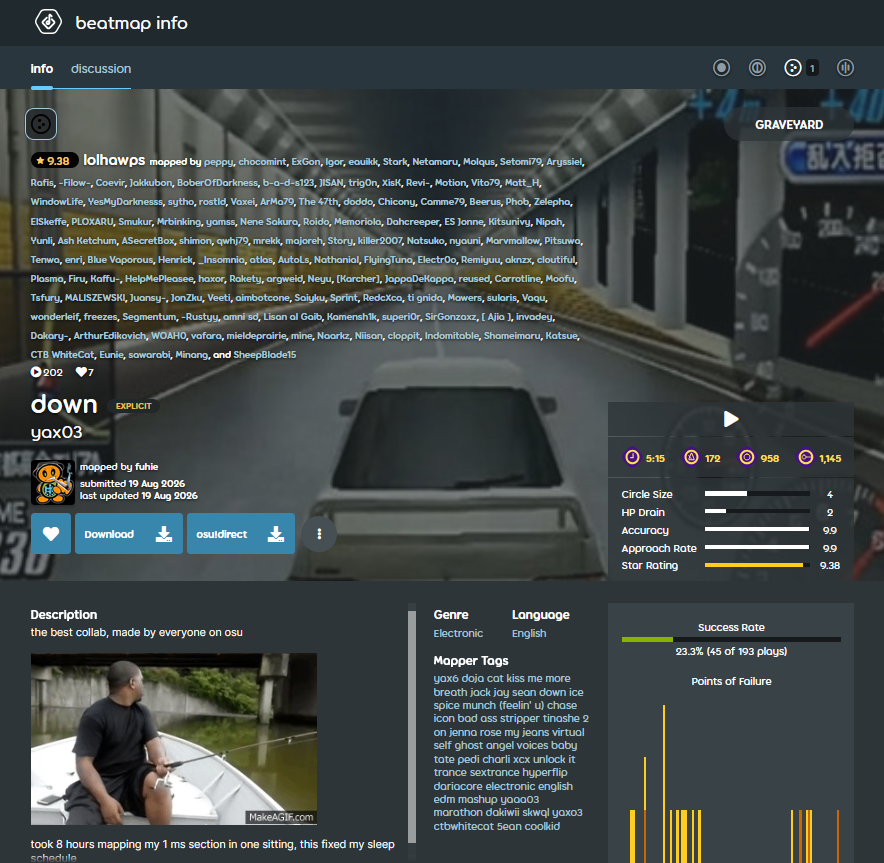Image resolution: width=884 pixels, height=863 pixels.
Task: Click the HP Drain bar
Action: pos(757,511)
